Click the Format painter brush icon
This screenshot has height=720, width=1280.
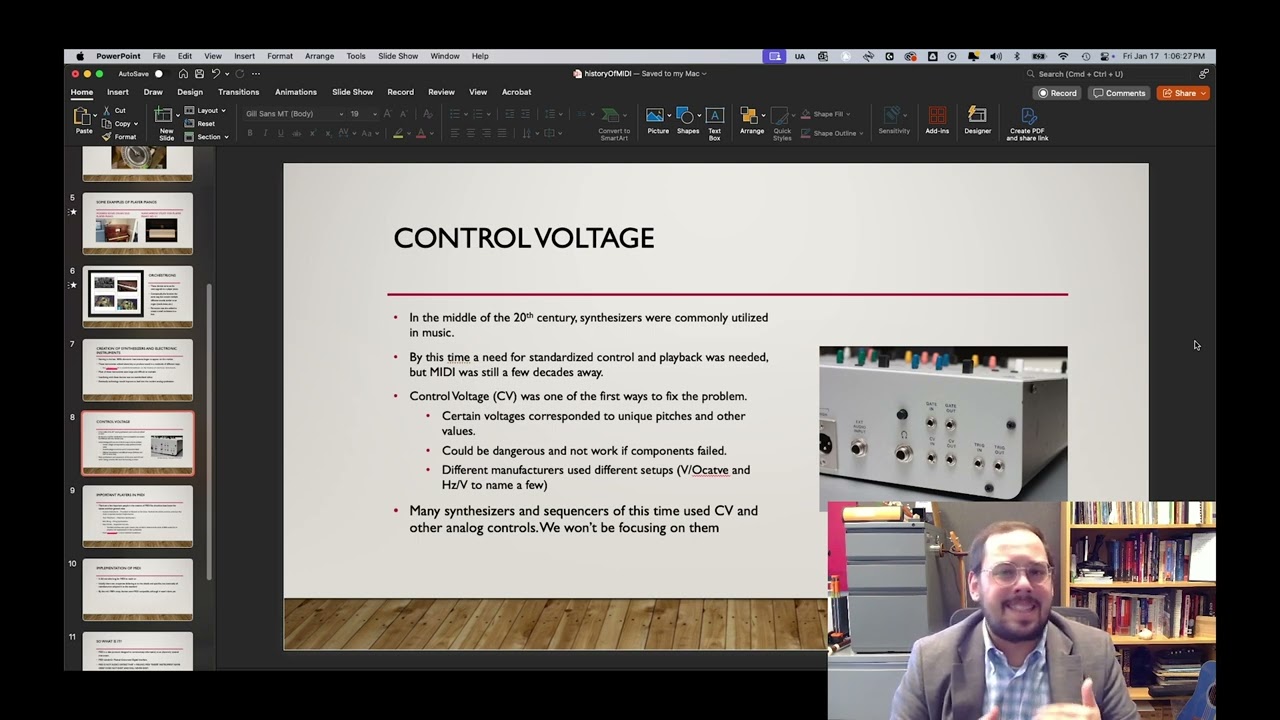point(106,137)
